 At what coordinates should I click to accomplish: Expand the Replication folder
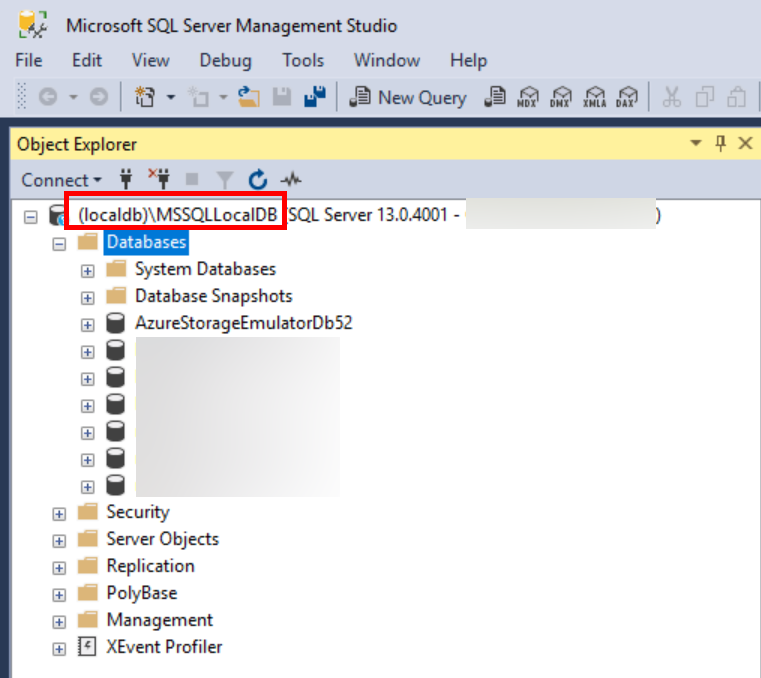point(59,568)
